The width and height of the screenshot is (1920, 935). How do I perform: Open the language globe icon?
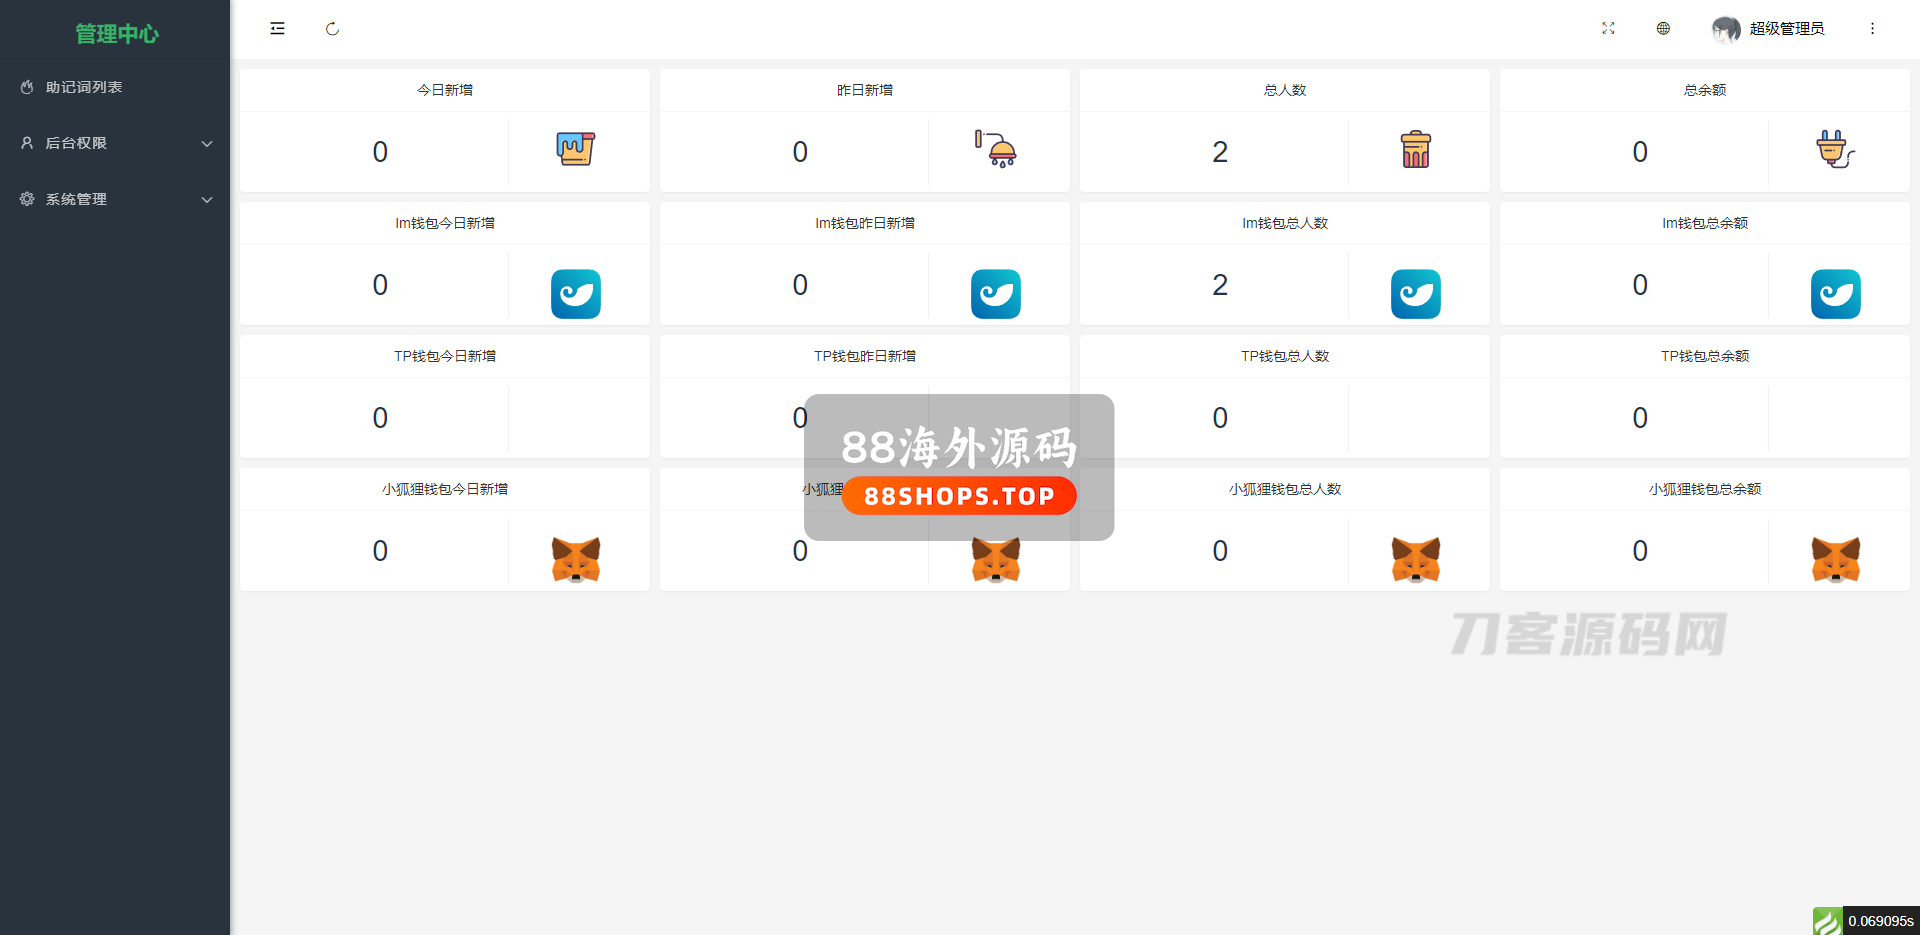pos(1663,28)
